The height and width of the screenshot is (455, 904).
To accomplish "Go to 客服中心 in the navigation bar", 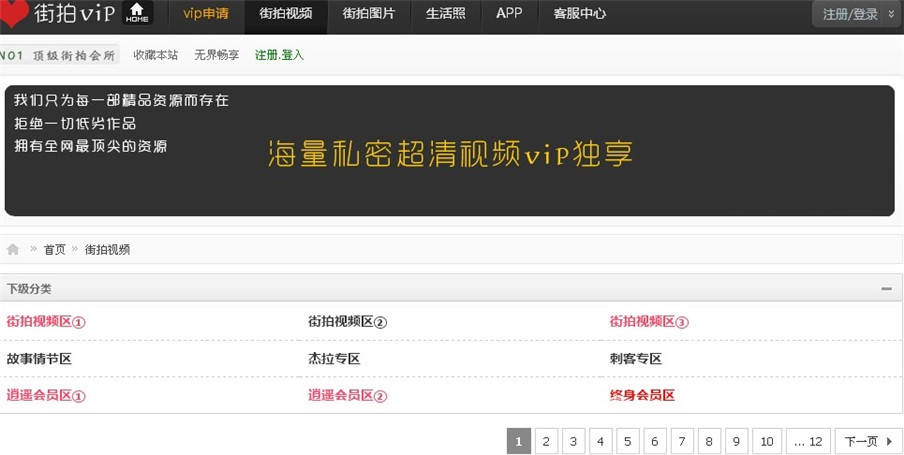I will pos(579,14).
